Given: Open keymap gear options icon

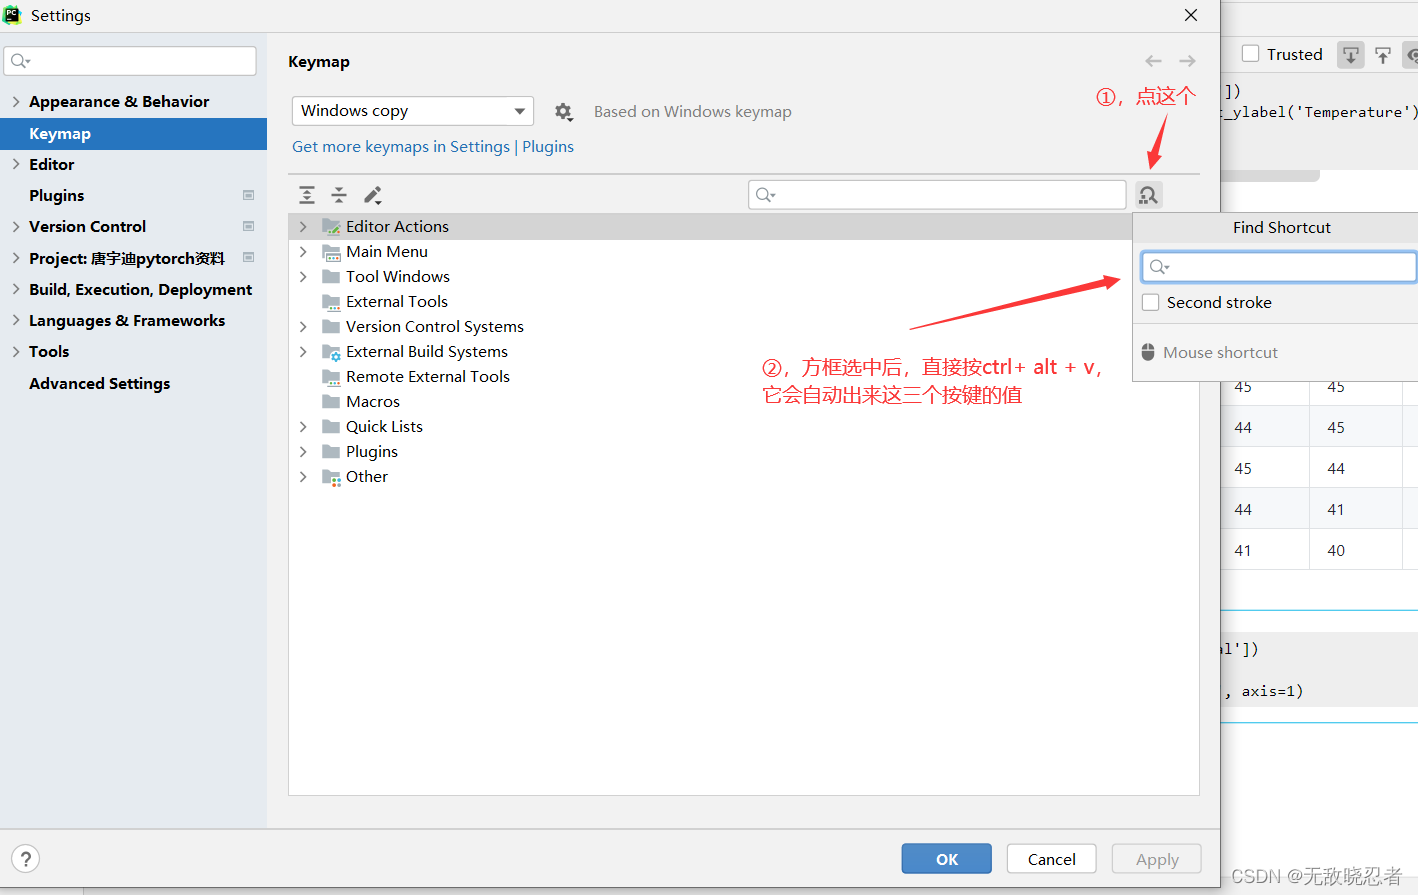Looking at the screenshot, I should (x=564, y=112).
